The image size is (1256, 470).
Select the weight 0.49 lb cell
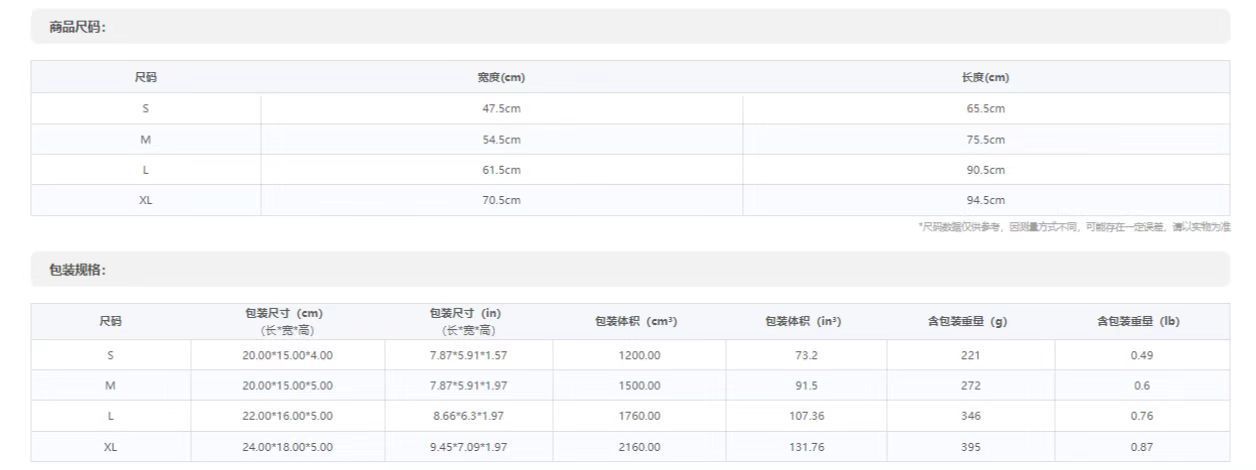click(1142, 355)
